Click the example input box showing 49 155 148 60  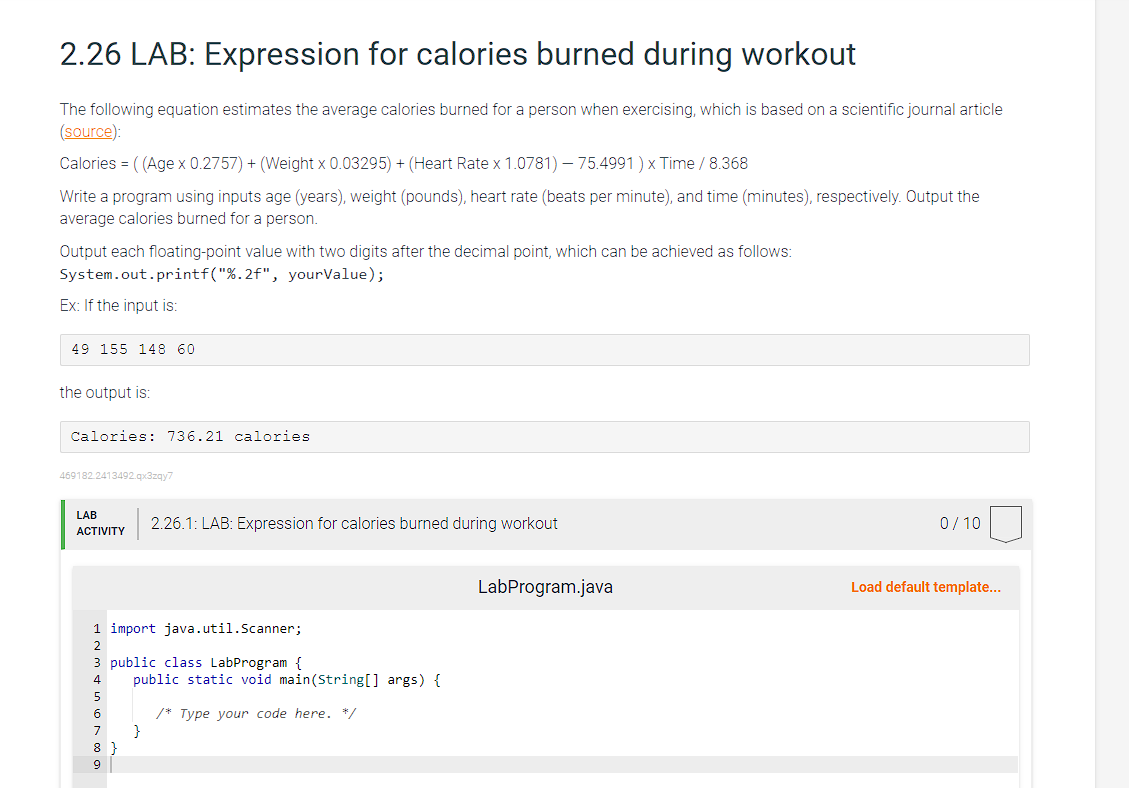click(544, 349)
